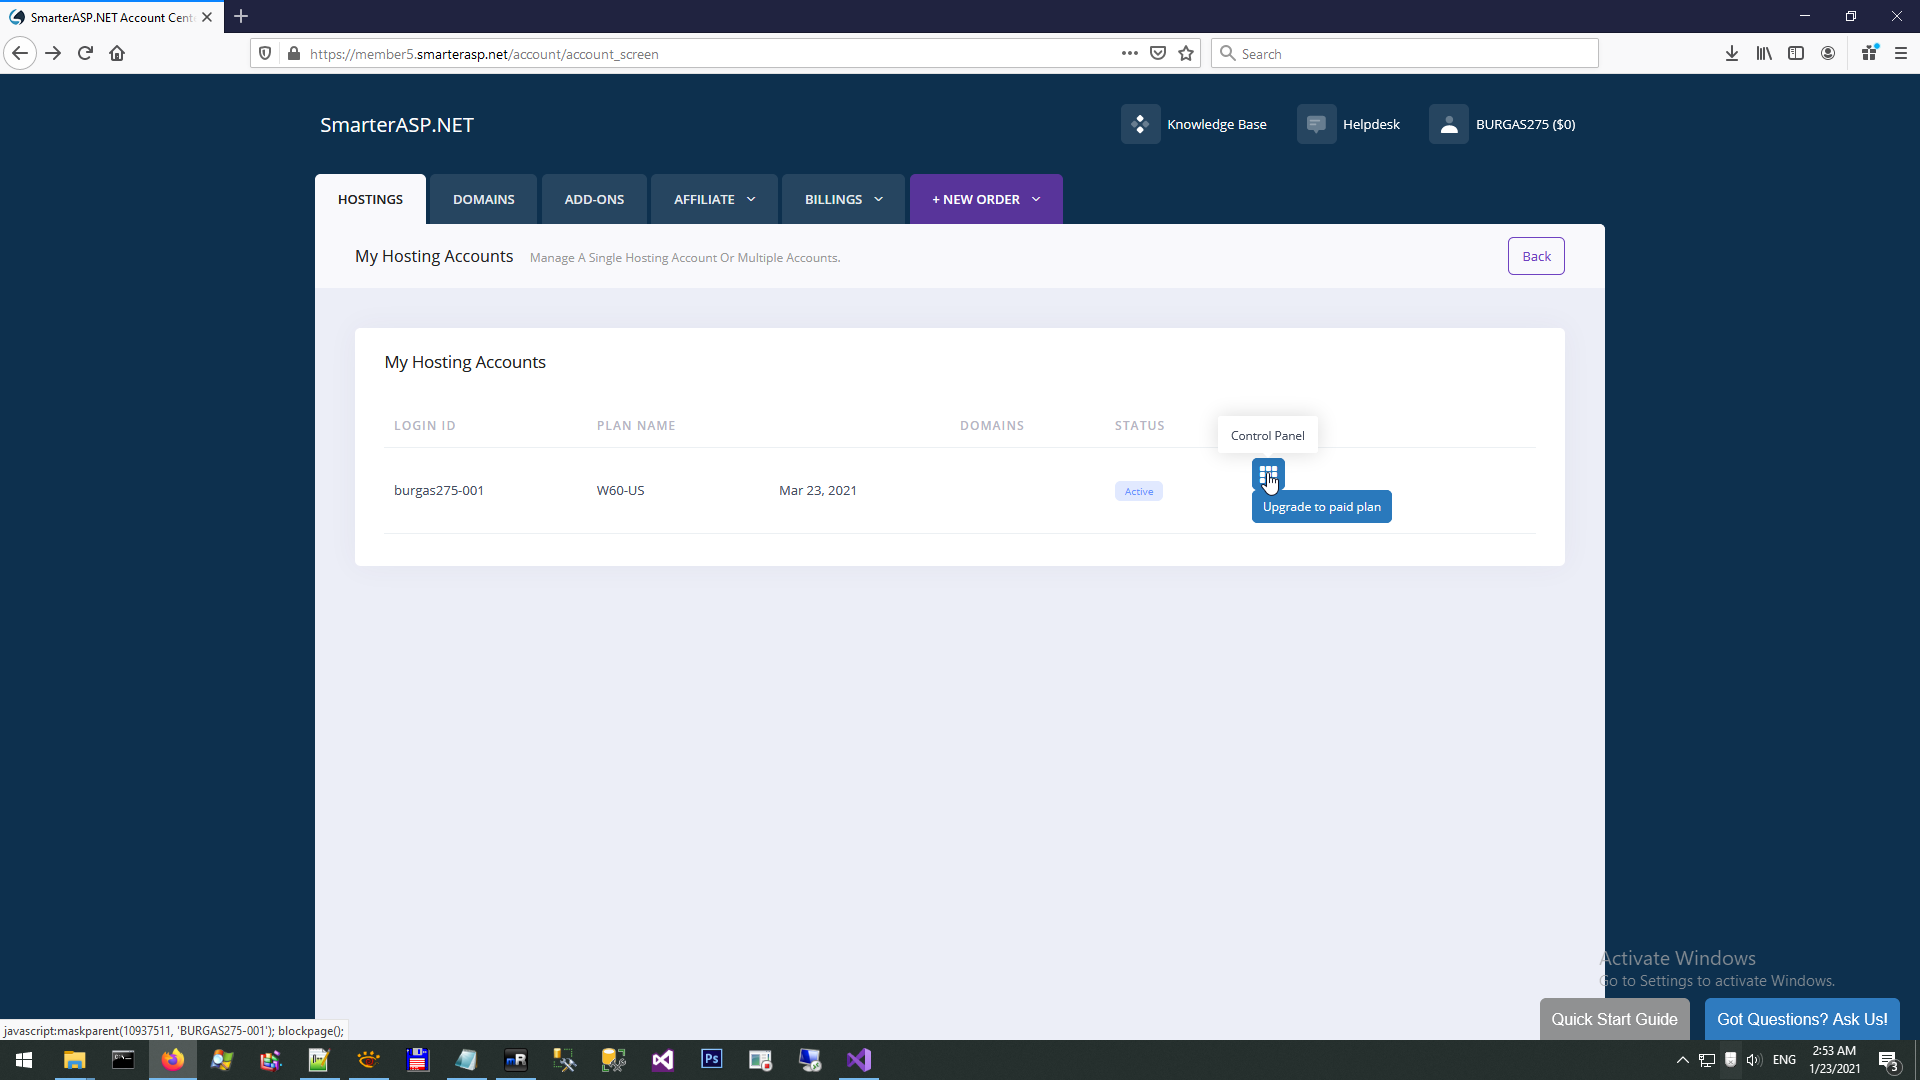Expand the Billings dropdown tab
Viewport: 1920px width, 1080px height.
click(843, 200)
